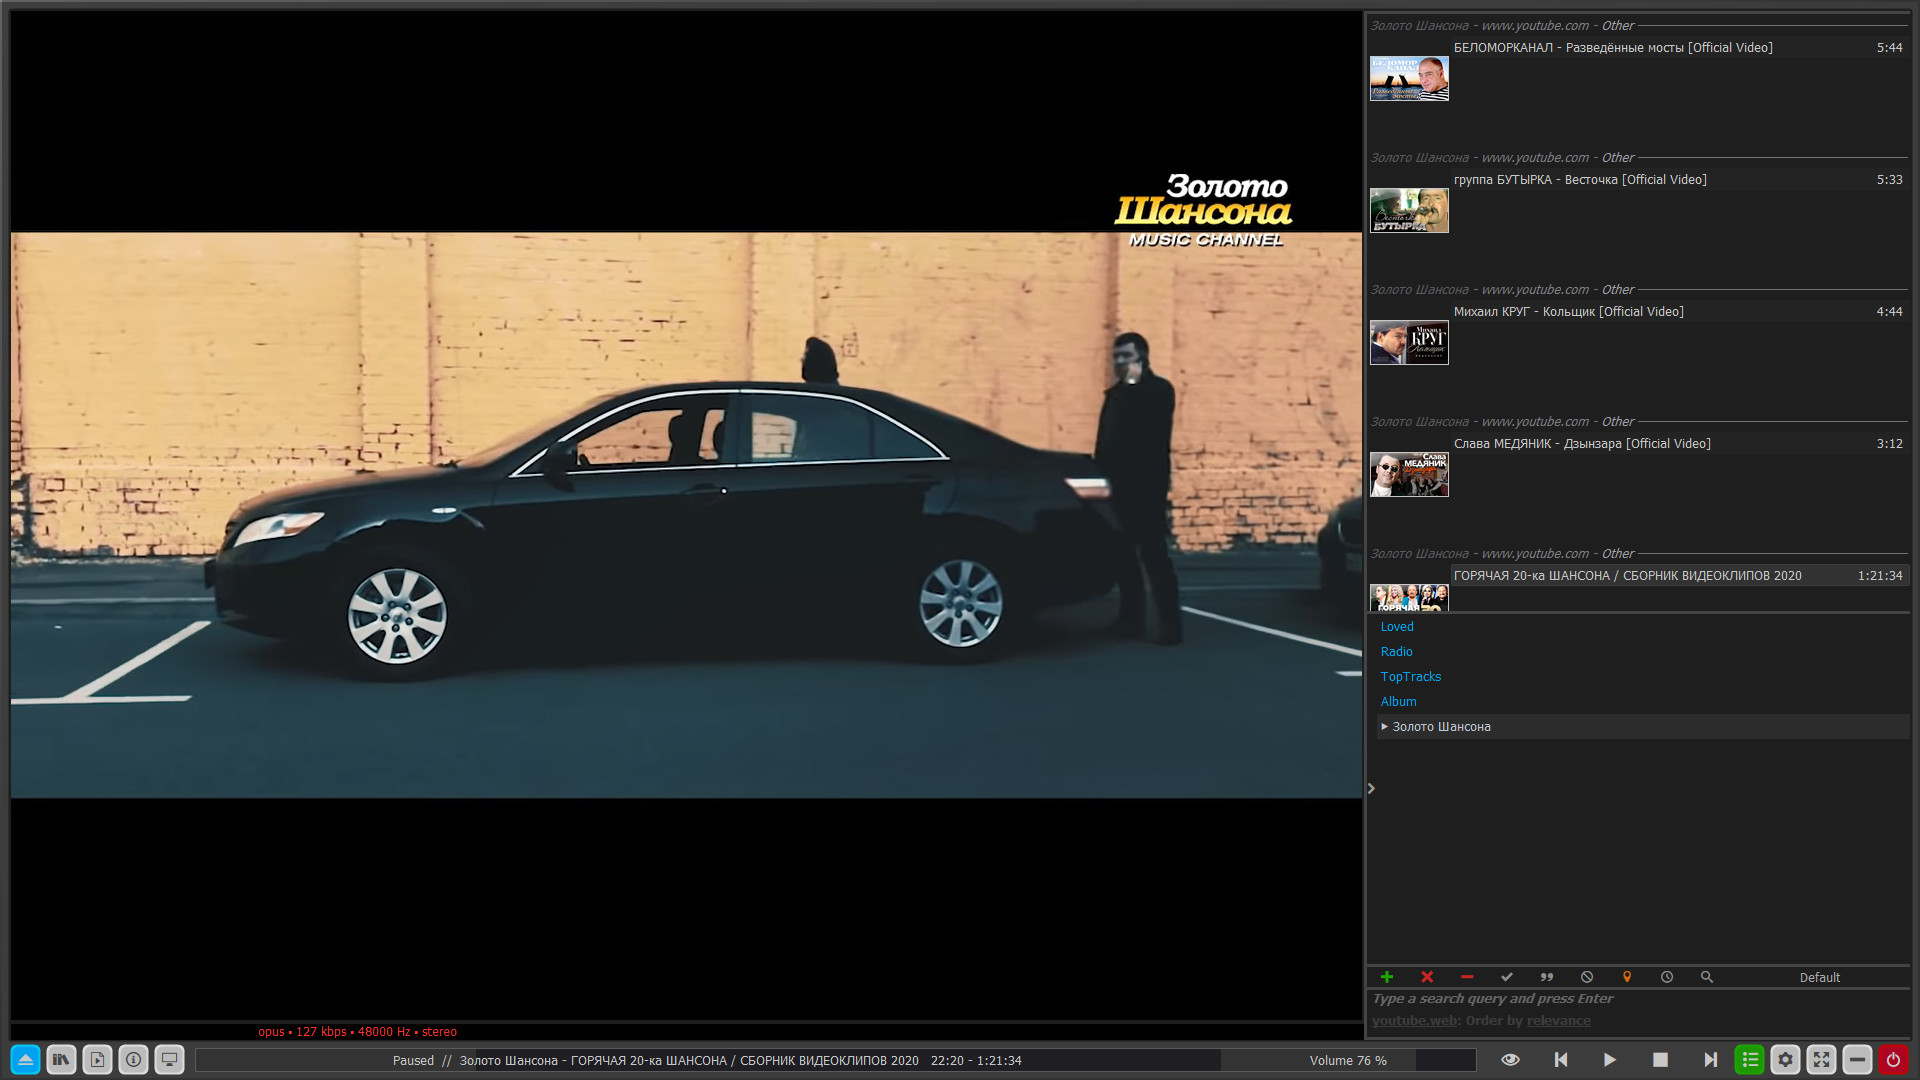Toggle the eye visualization button
This screenshot has height=1080, width=1920.
[x=1510, y=1060]
